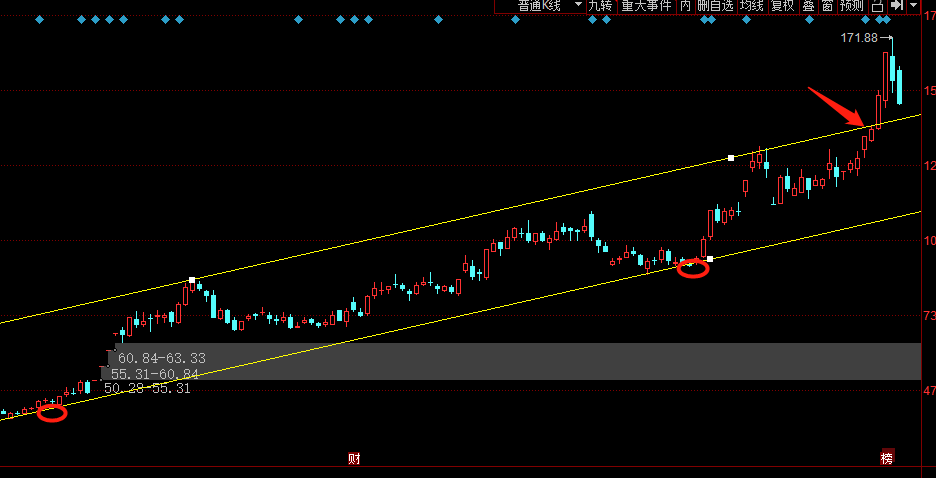Open the 重大事件 major events menu

646,6
